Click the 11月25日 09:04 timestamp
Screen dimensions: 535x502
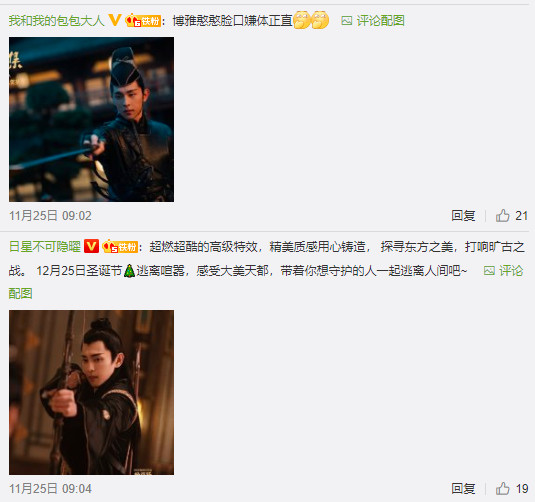pyautogui.click(x=50, y=489)
